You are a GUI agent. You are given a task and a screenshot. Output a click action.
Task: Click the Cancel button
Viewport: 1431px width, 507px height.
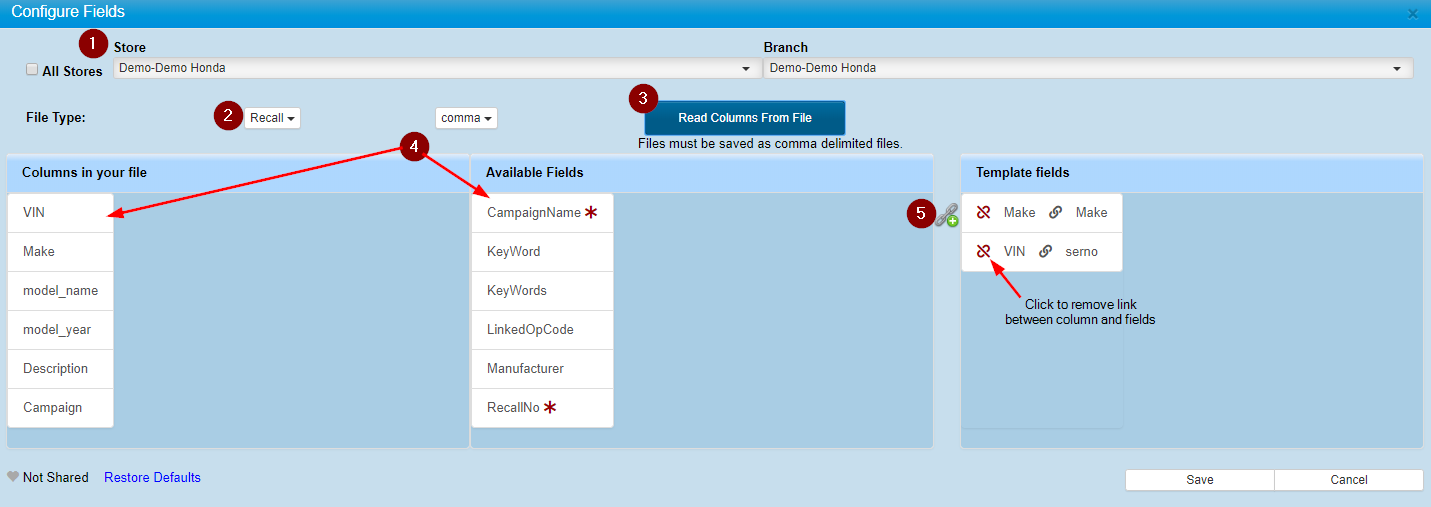1348,480
